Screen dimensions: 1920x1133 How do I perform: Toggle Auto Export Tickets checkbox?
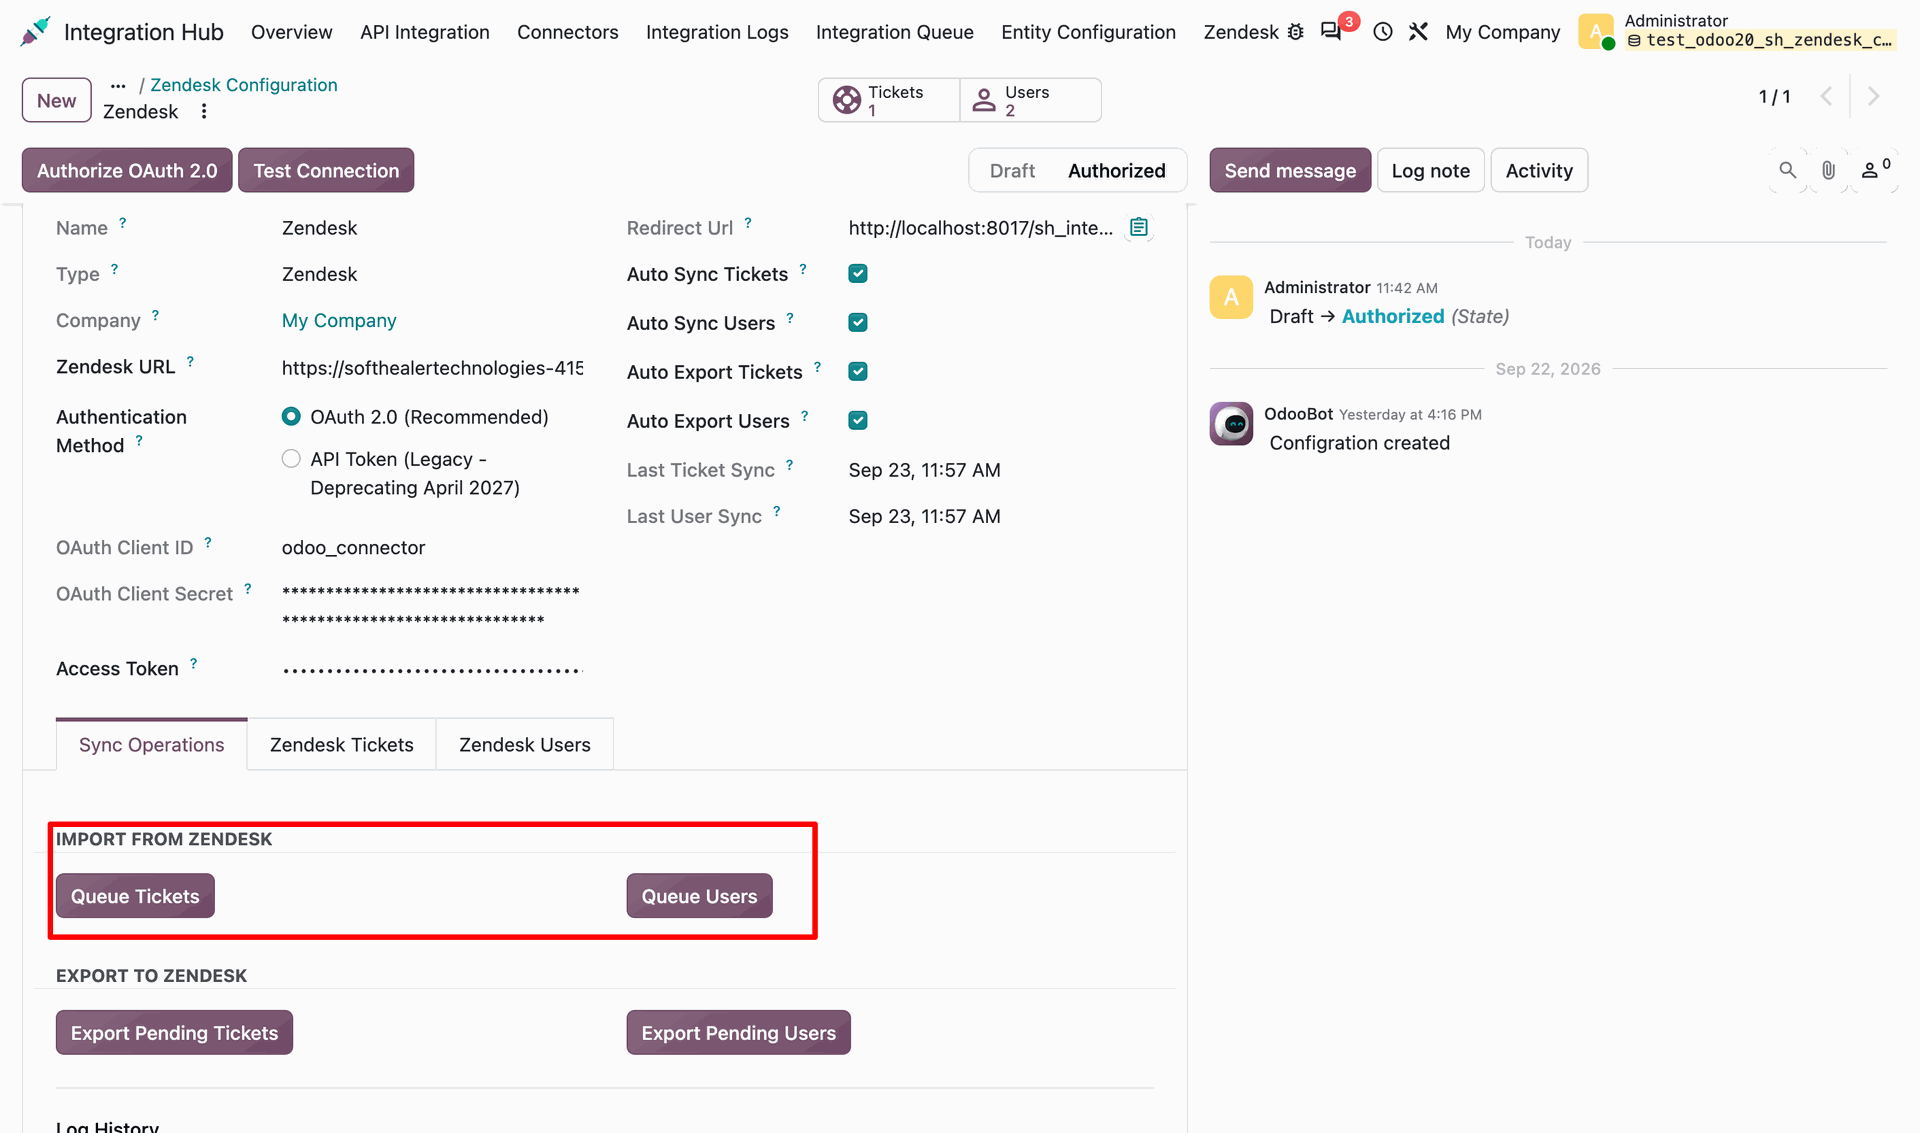(858, 371)
